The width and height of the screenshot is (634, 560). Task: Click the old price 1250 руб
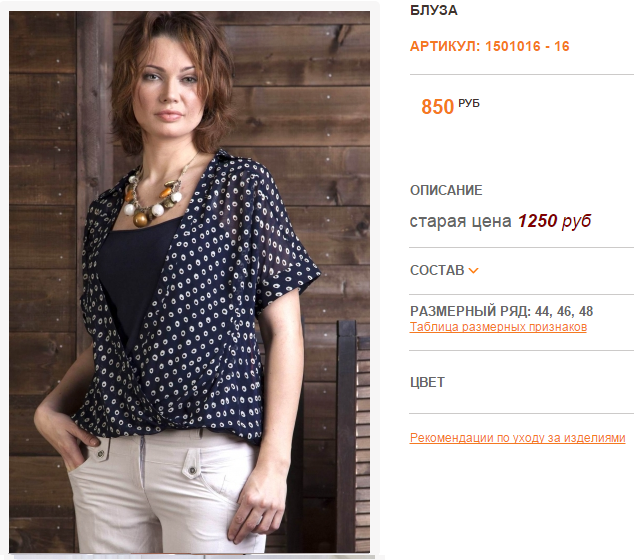click(x=554, y=221)
